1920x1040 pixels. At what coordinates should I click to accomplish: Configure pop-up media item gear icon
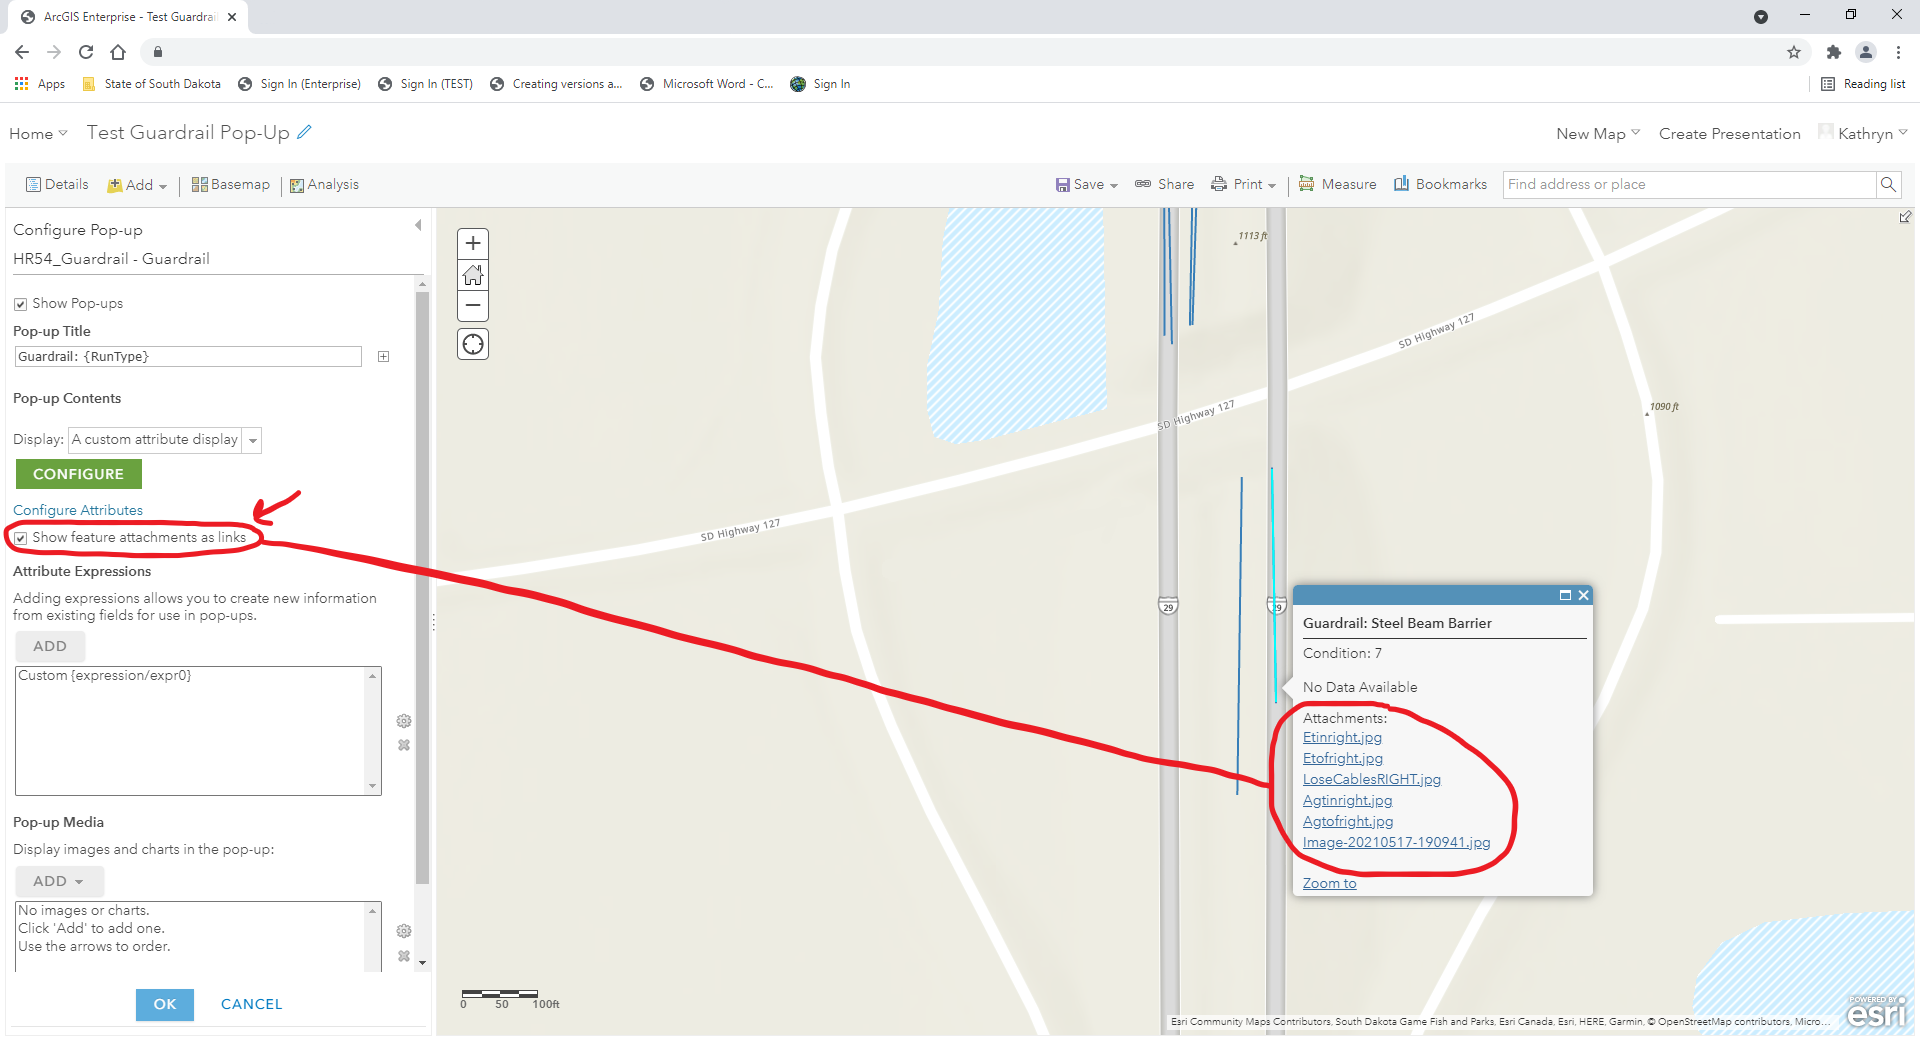pyautogui.click(x=404, y=931)
